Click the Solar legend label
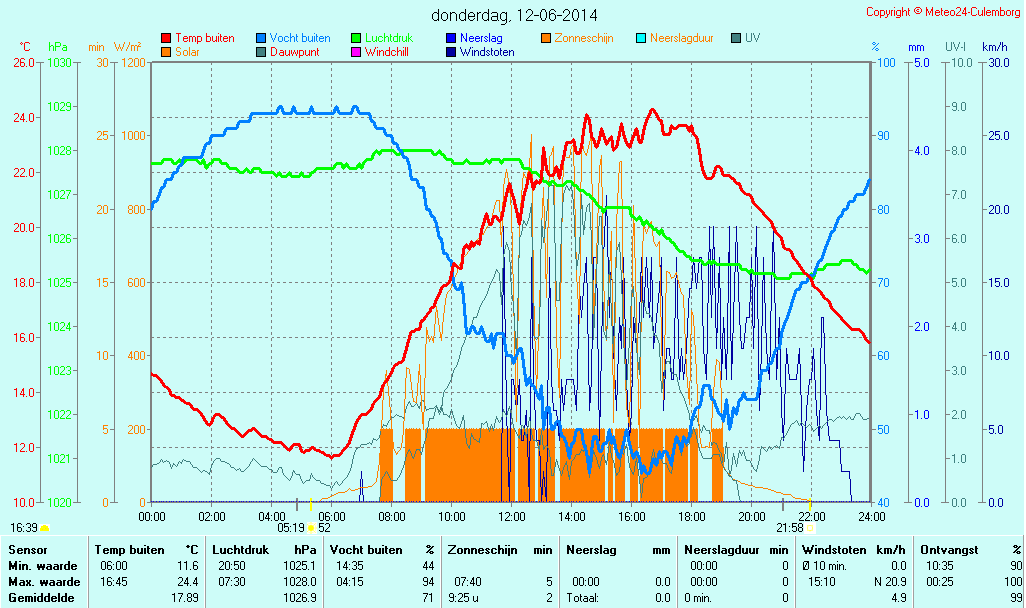The width and height of the screenshot is (1026, 608). pyautogui.click(x=187, y=51)
